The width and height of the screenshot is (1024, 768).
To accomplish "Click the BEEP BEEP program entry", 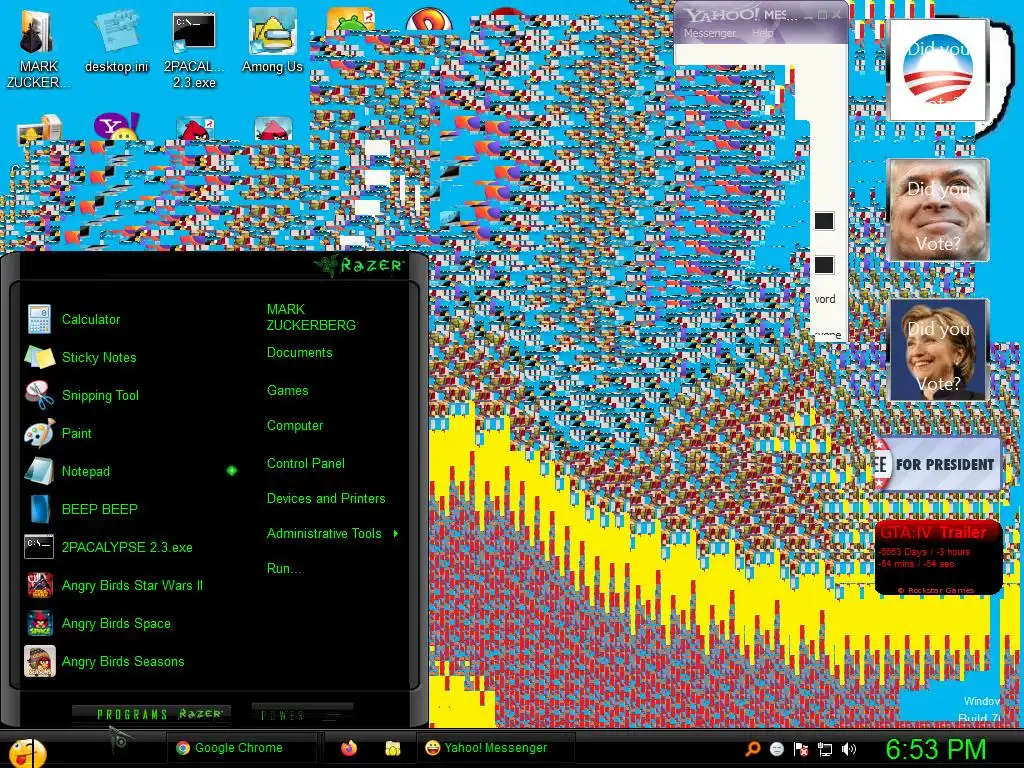I will (82, 509).
